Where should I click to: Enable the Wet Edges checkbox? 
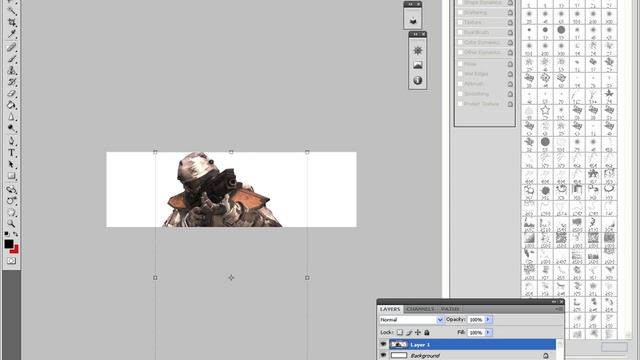click(460, 74)
